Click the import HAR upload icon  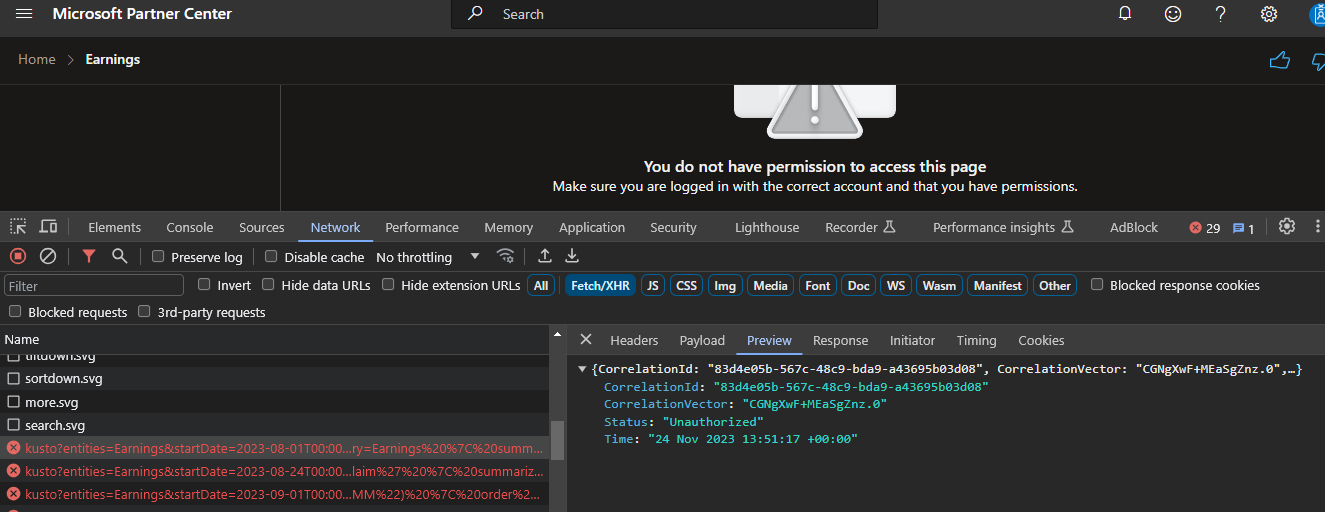[545, 256]
